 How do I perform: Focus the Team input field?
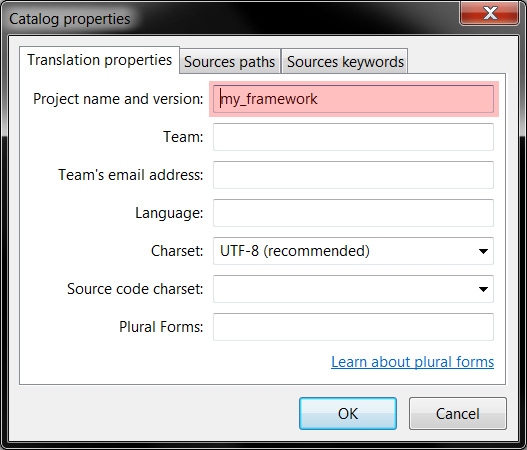click(353, 137)
